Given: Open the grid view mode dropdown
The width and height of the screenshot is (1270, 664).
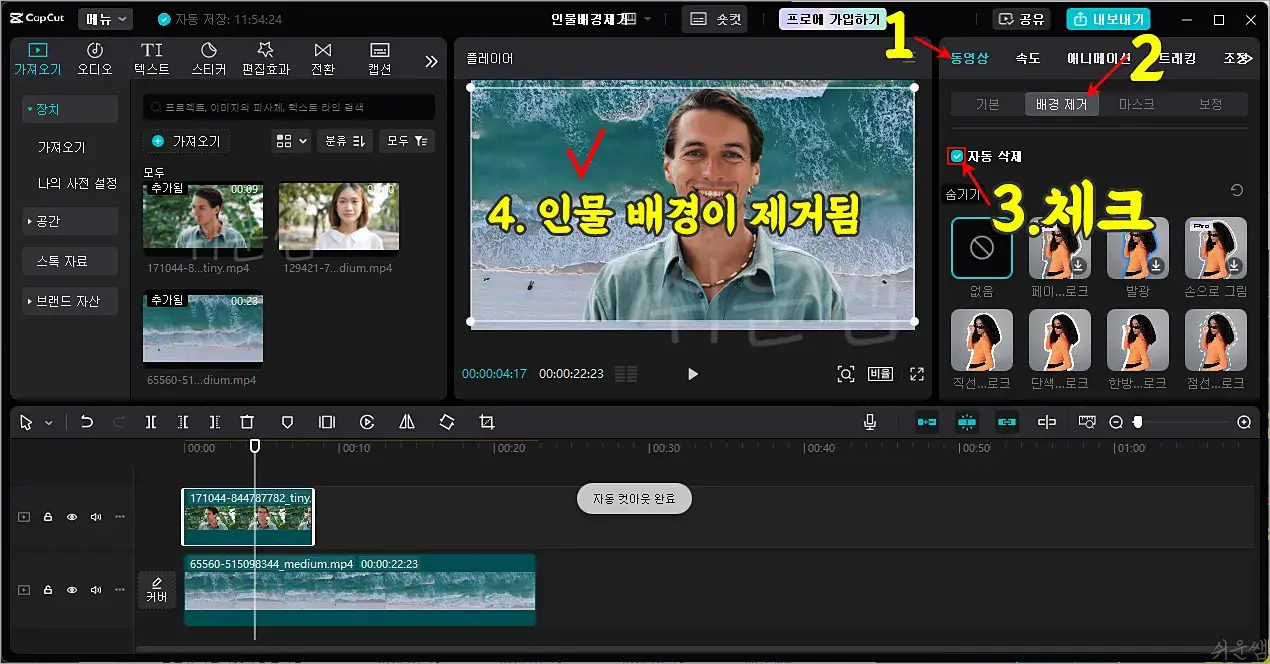Looking at the screenshot, I should pos(292,141).
